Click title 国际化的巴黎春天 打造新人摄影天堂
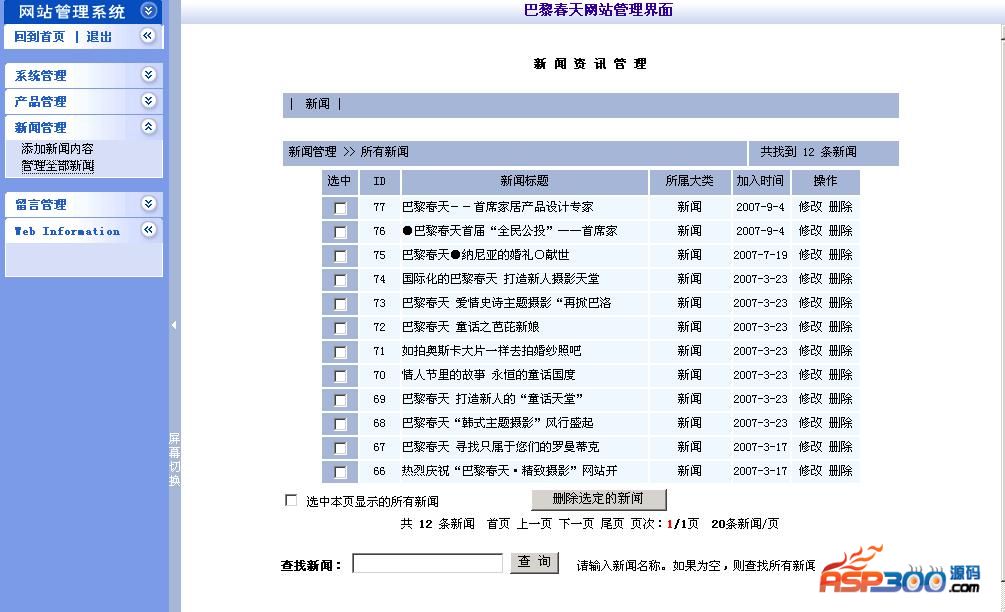This screenshot has height=612, width=1005. (501, 279)
